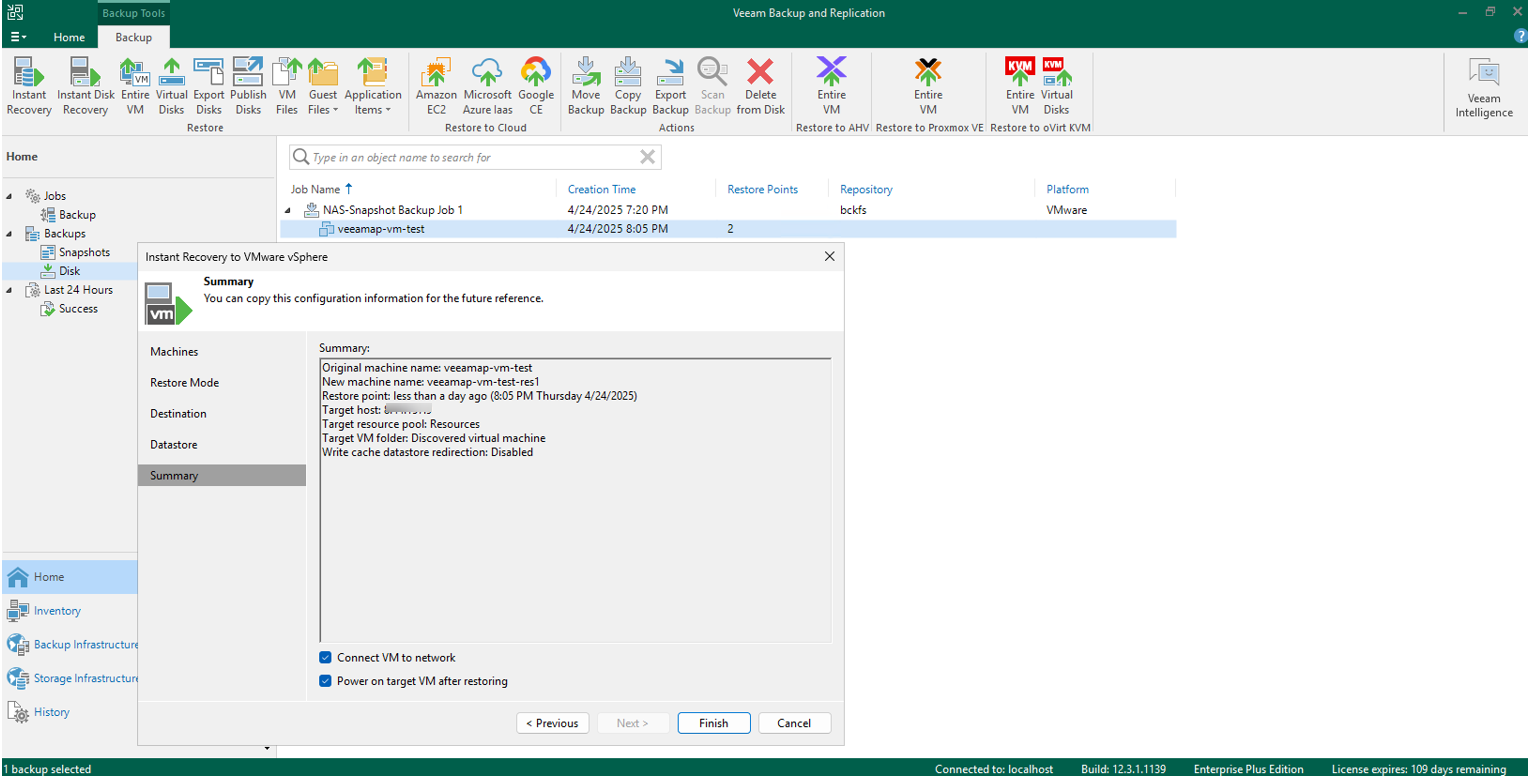Viewport: 1530px width, 776px height.
Task: Select Snapshots under Backups
Action: [75, 252]
